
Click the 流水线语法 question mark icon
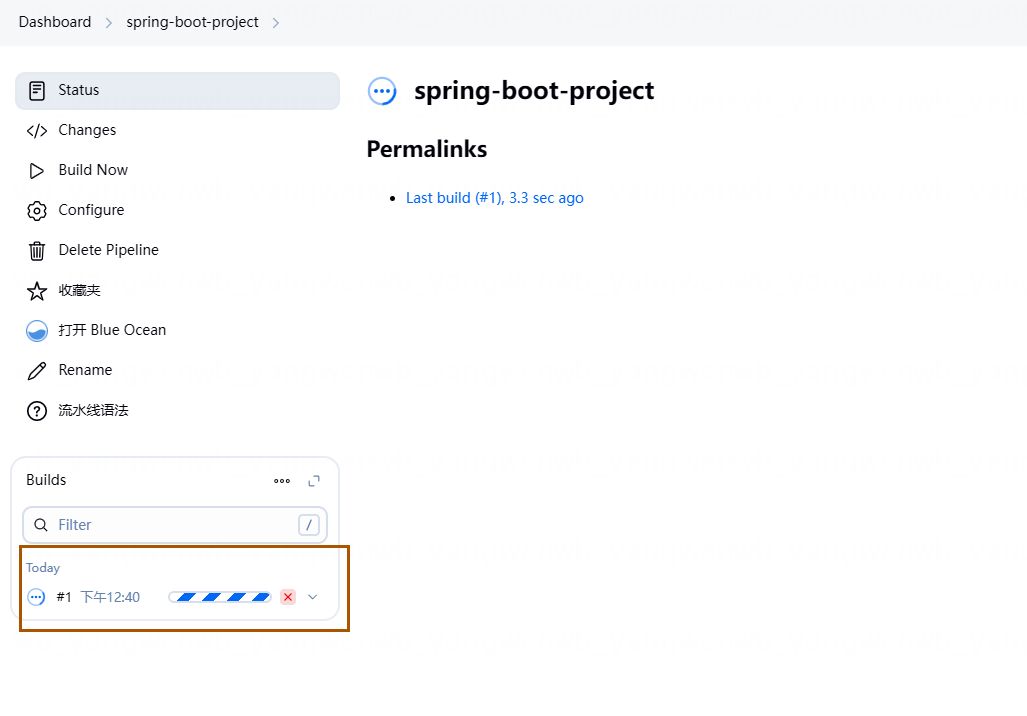pyautogui.click(x=37, y=411)
